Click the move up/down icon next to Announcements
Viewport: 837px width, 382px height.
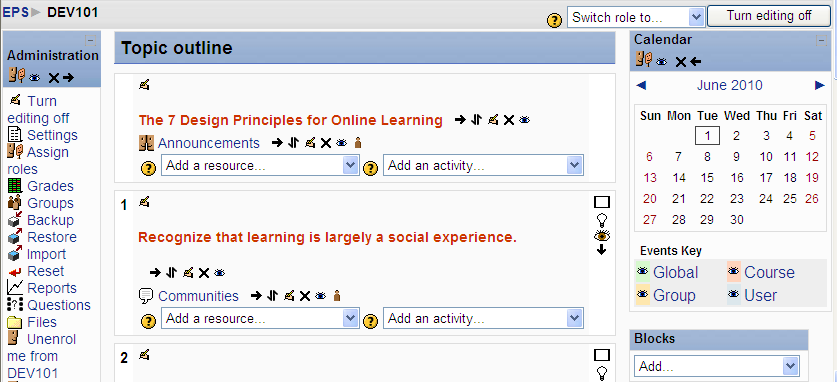pos(293,143)
